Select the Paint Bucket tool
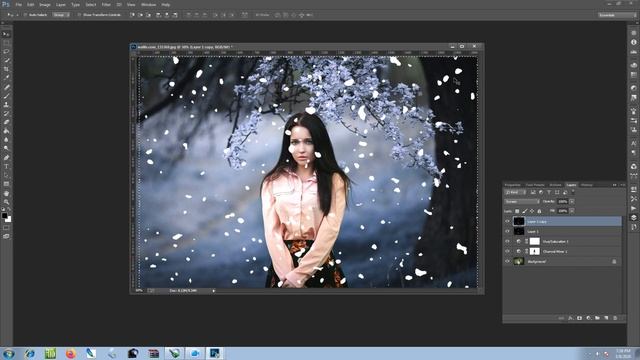Viewport: 640px width, 360px height. pos(6,131)
